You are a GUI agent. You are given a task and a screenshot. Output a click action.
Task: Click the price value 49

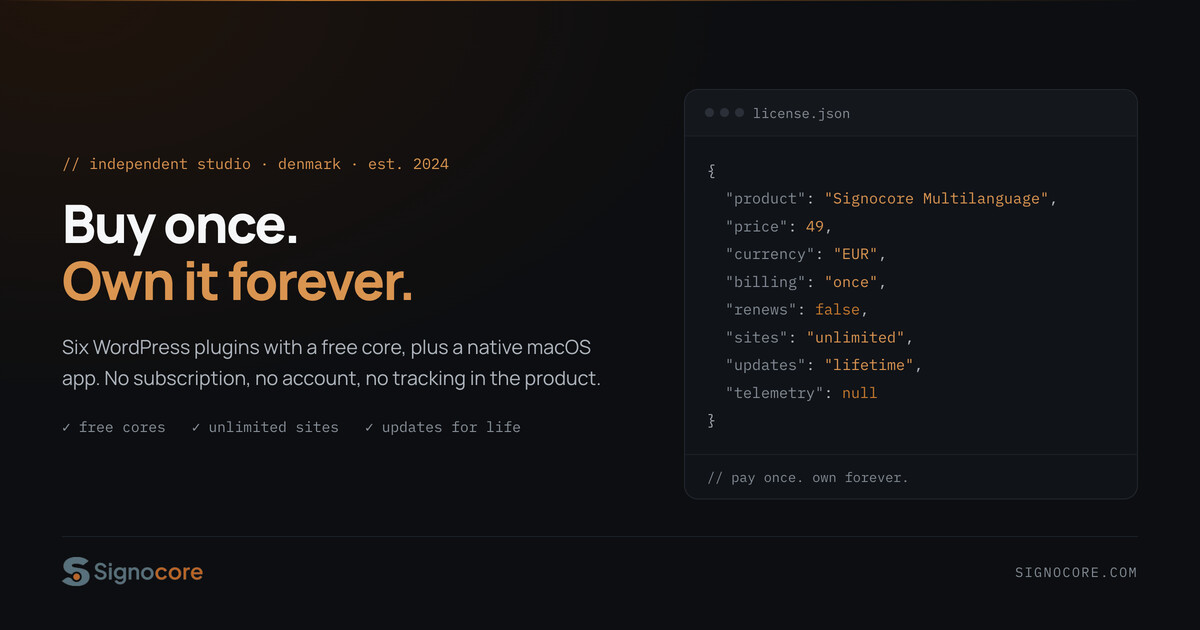[x=815, y=226]
